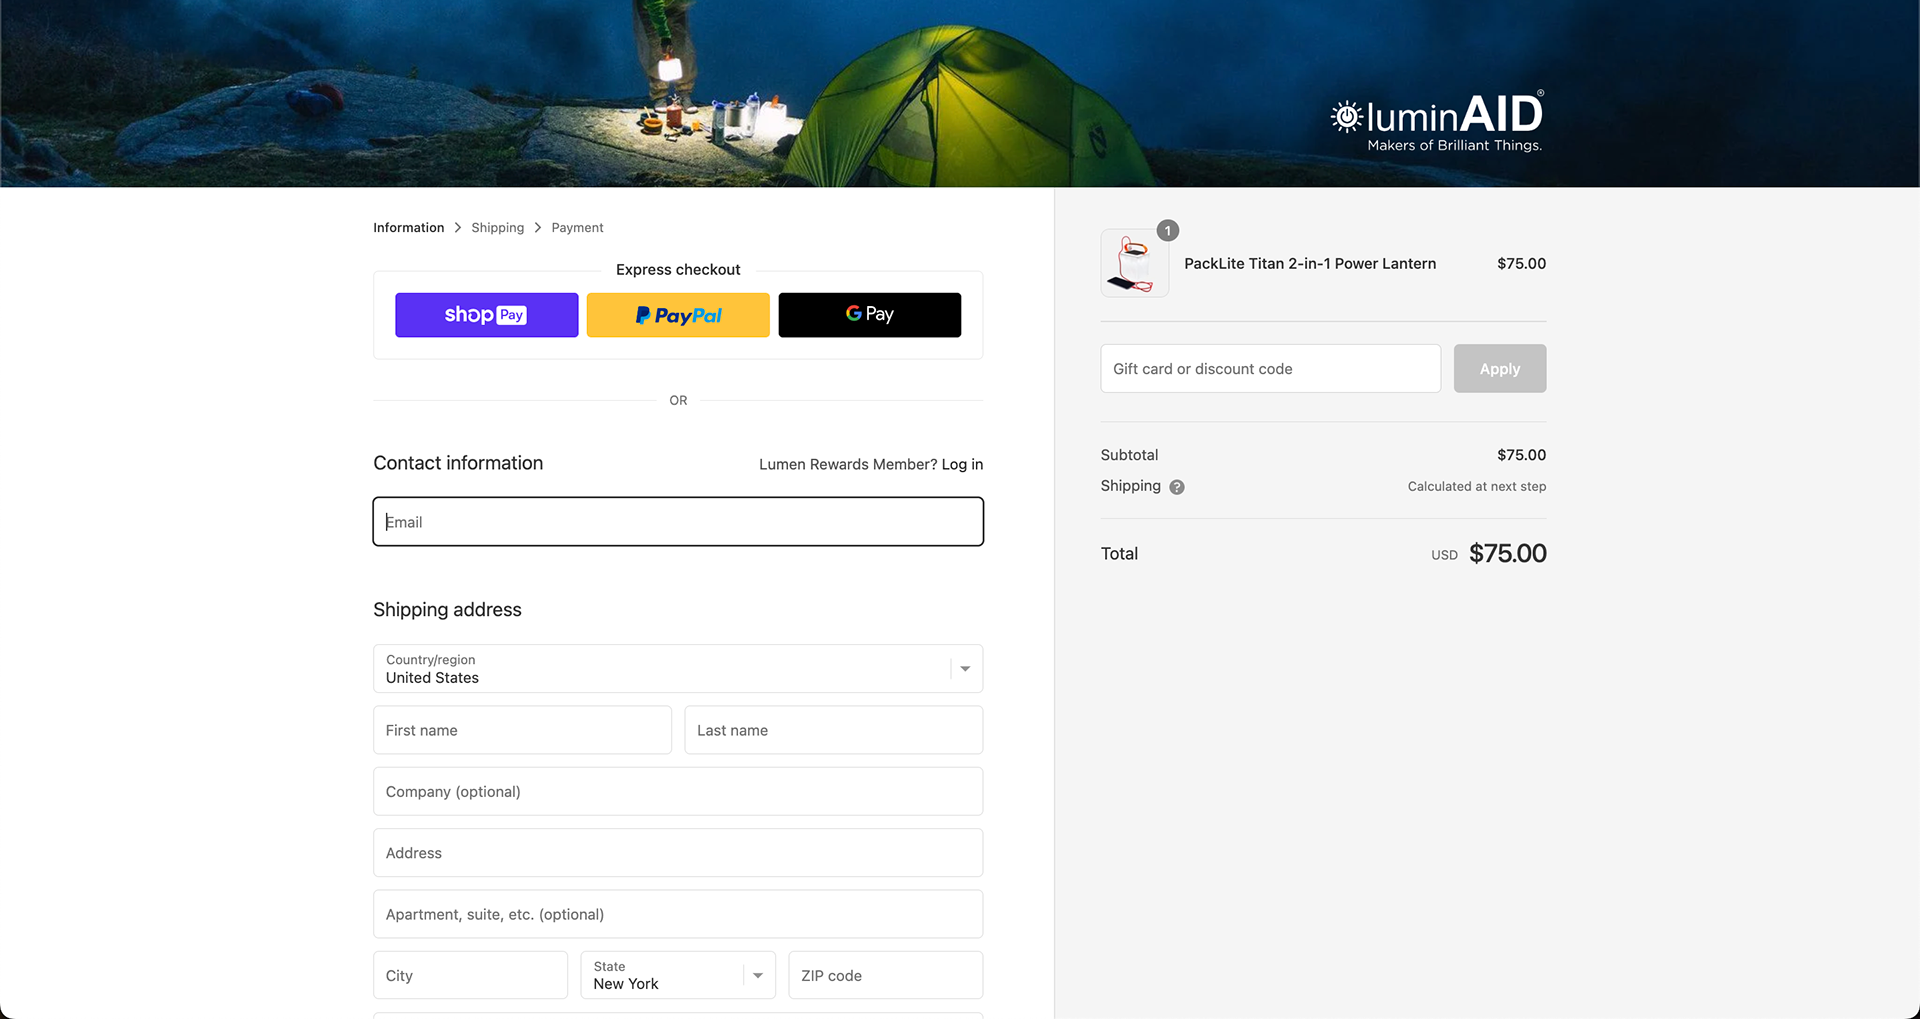1920x1019 pixels.
Task: Click the luminAID logo in the banner
Action: coord(1437,121)
